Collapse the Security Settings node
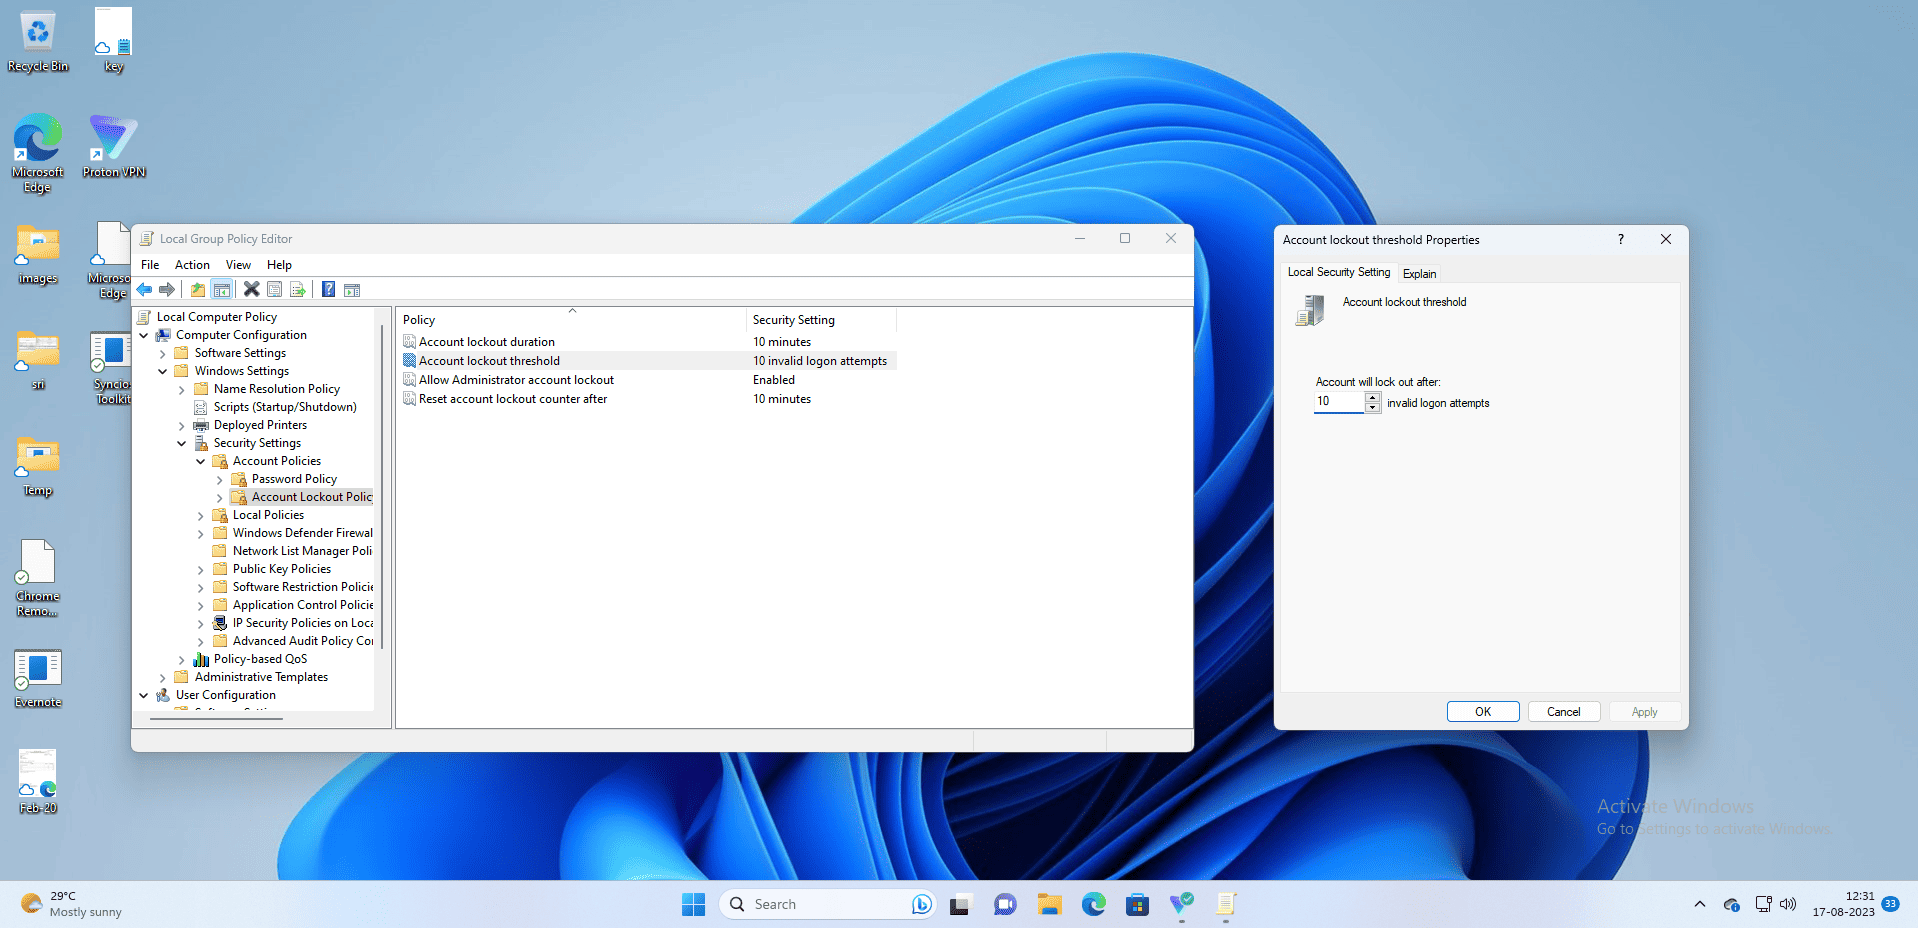The height and width of the screenshot is (928, 1918). pos(182,443)
